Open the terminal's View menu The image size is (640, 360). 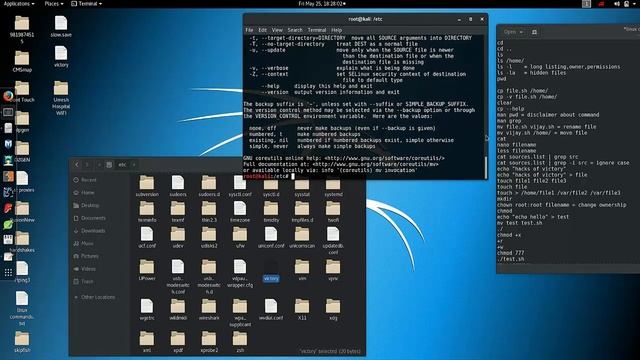click(277, 30)
